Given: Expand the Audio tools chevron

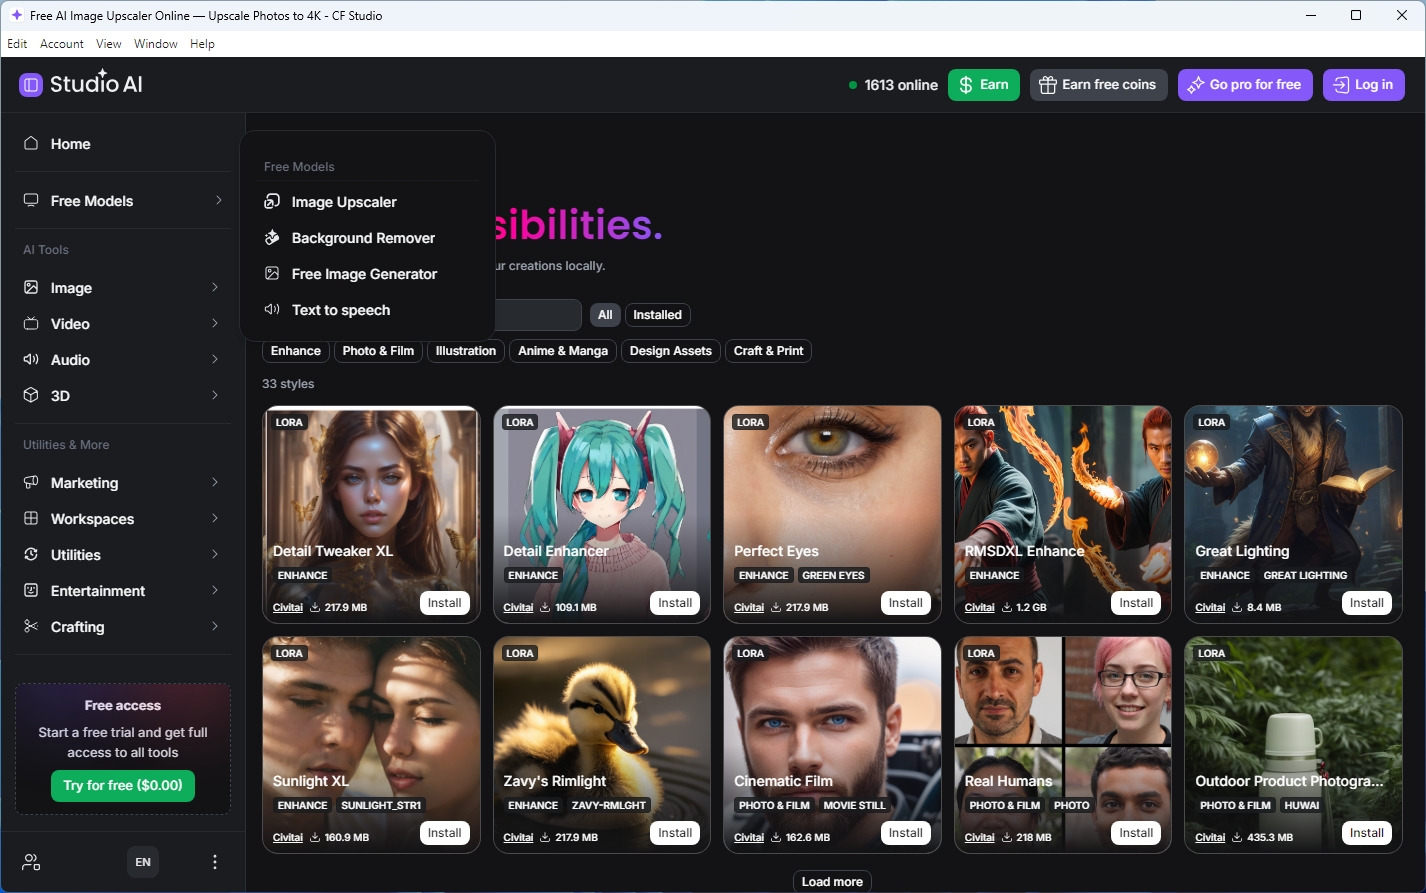Looking at the screenshot, I should [x=215, y=359].
